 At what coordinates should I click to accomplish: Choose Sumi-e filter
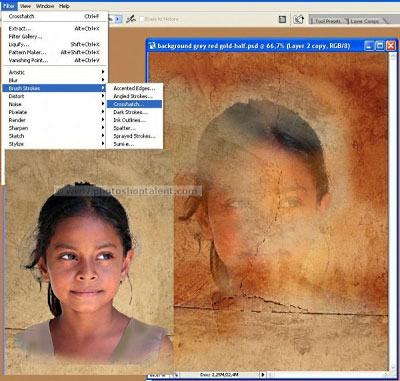click(134, 144)
